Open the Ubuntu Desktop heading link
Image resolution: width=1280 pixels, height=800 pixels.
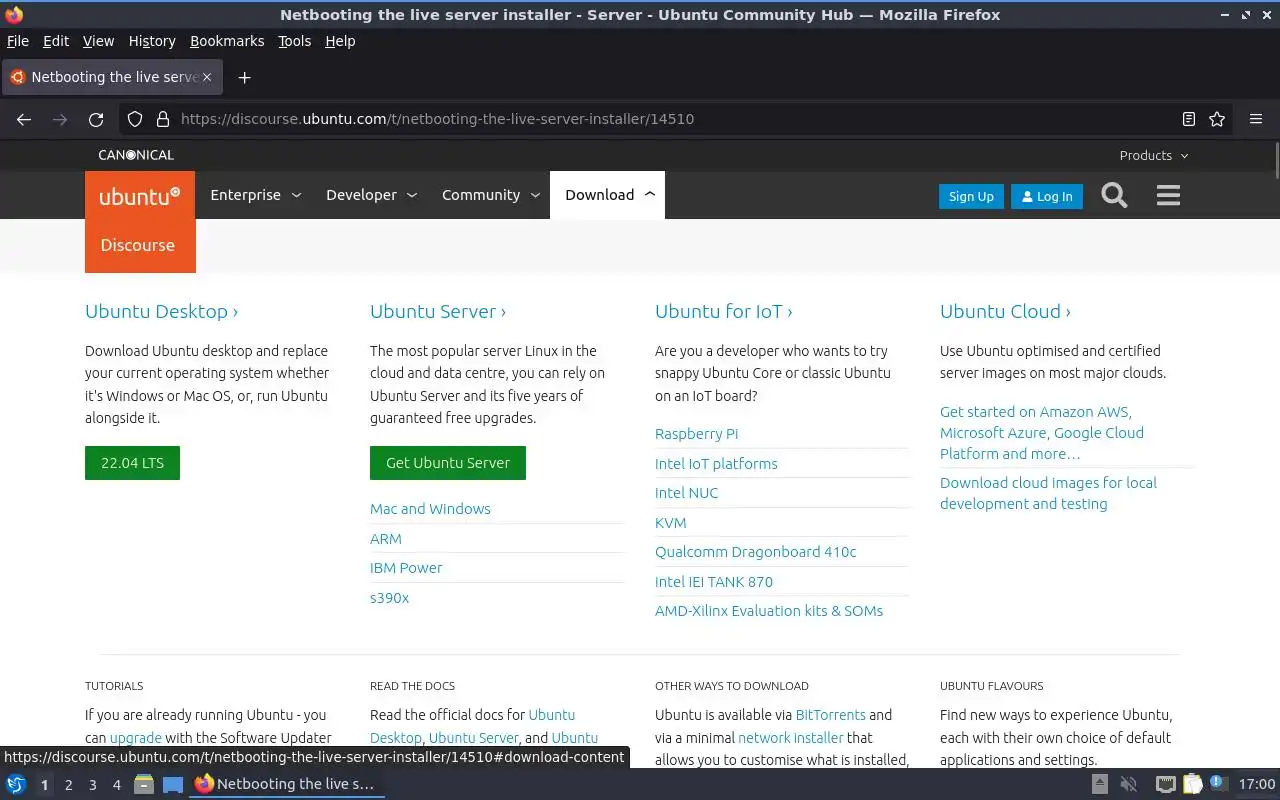tap(161, 311)
